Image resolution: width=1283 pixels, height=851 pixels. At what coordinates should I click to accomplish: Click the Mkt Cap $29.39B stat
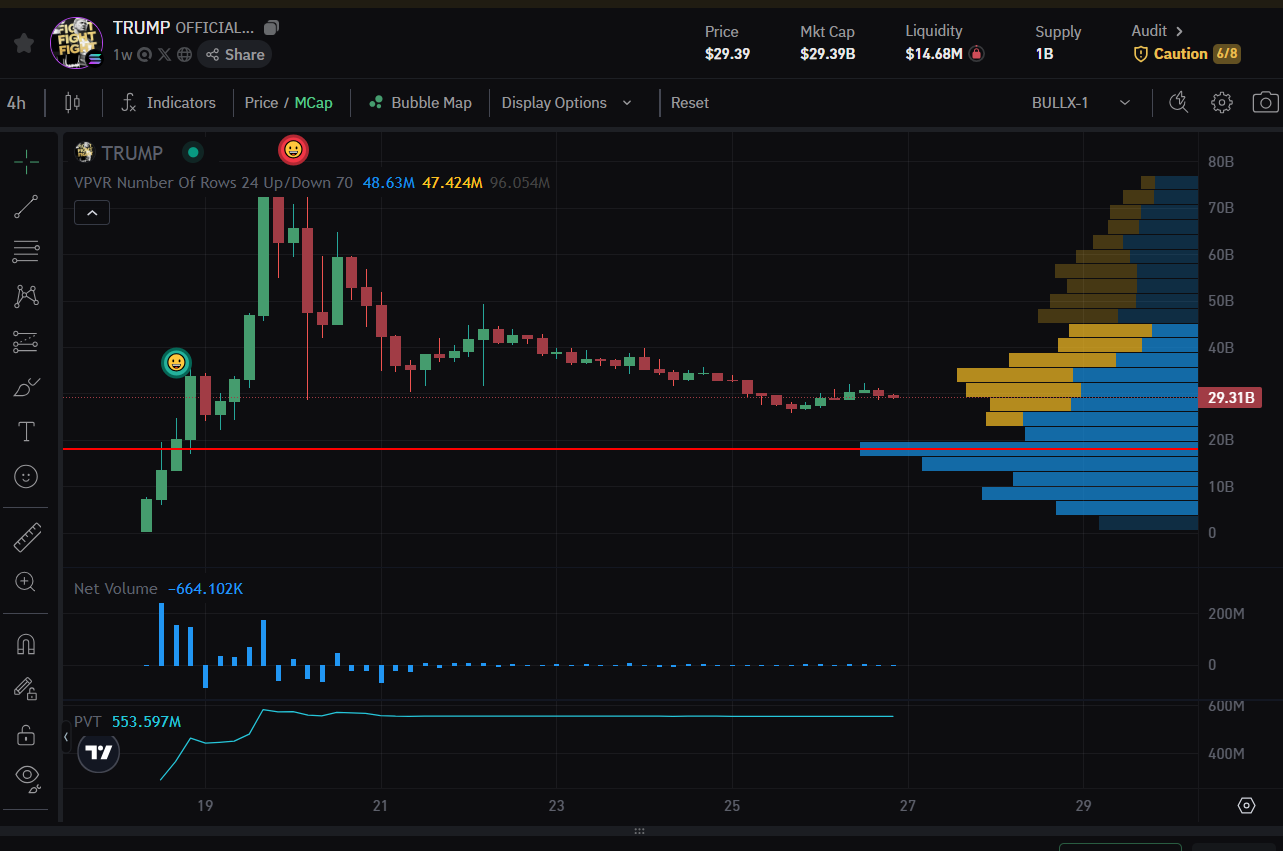[x=828, y=43]
